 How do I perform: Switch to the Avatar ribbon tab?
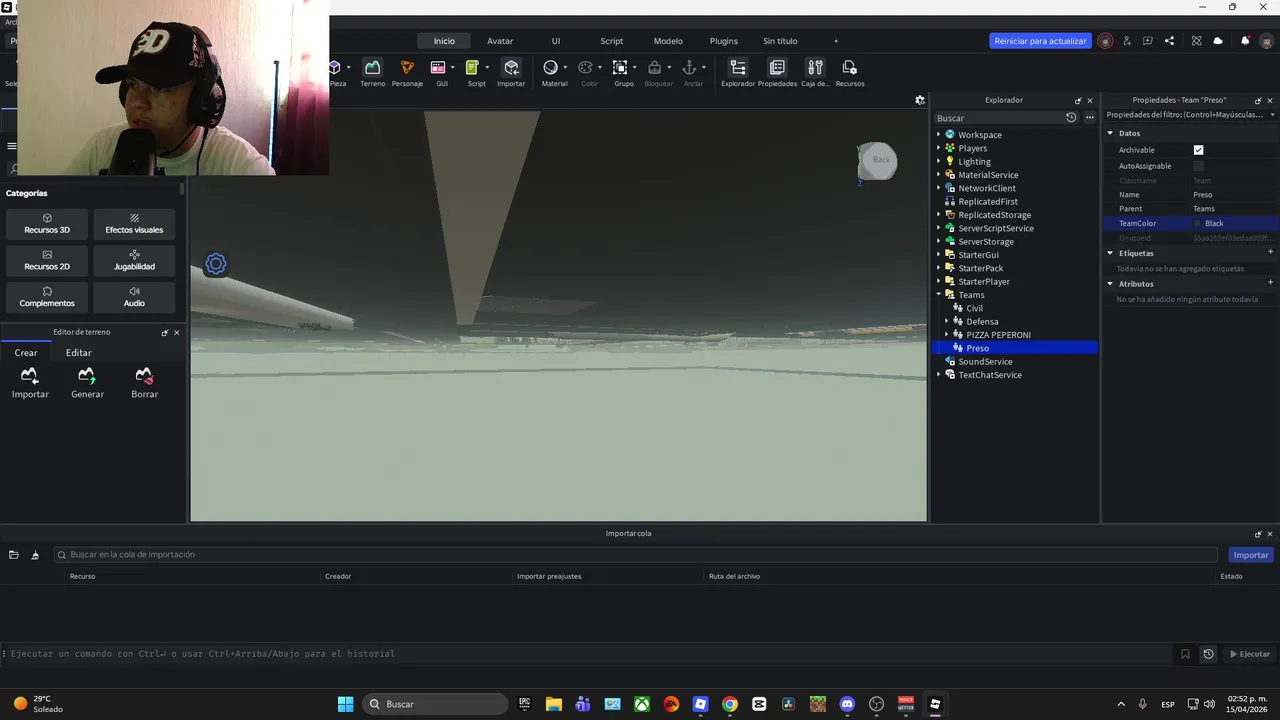click(500, 41)
